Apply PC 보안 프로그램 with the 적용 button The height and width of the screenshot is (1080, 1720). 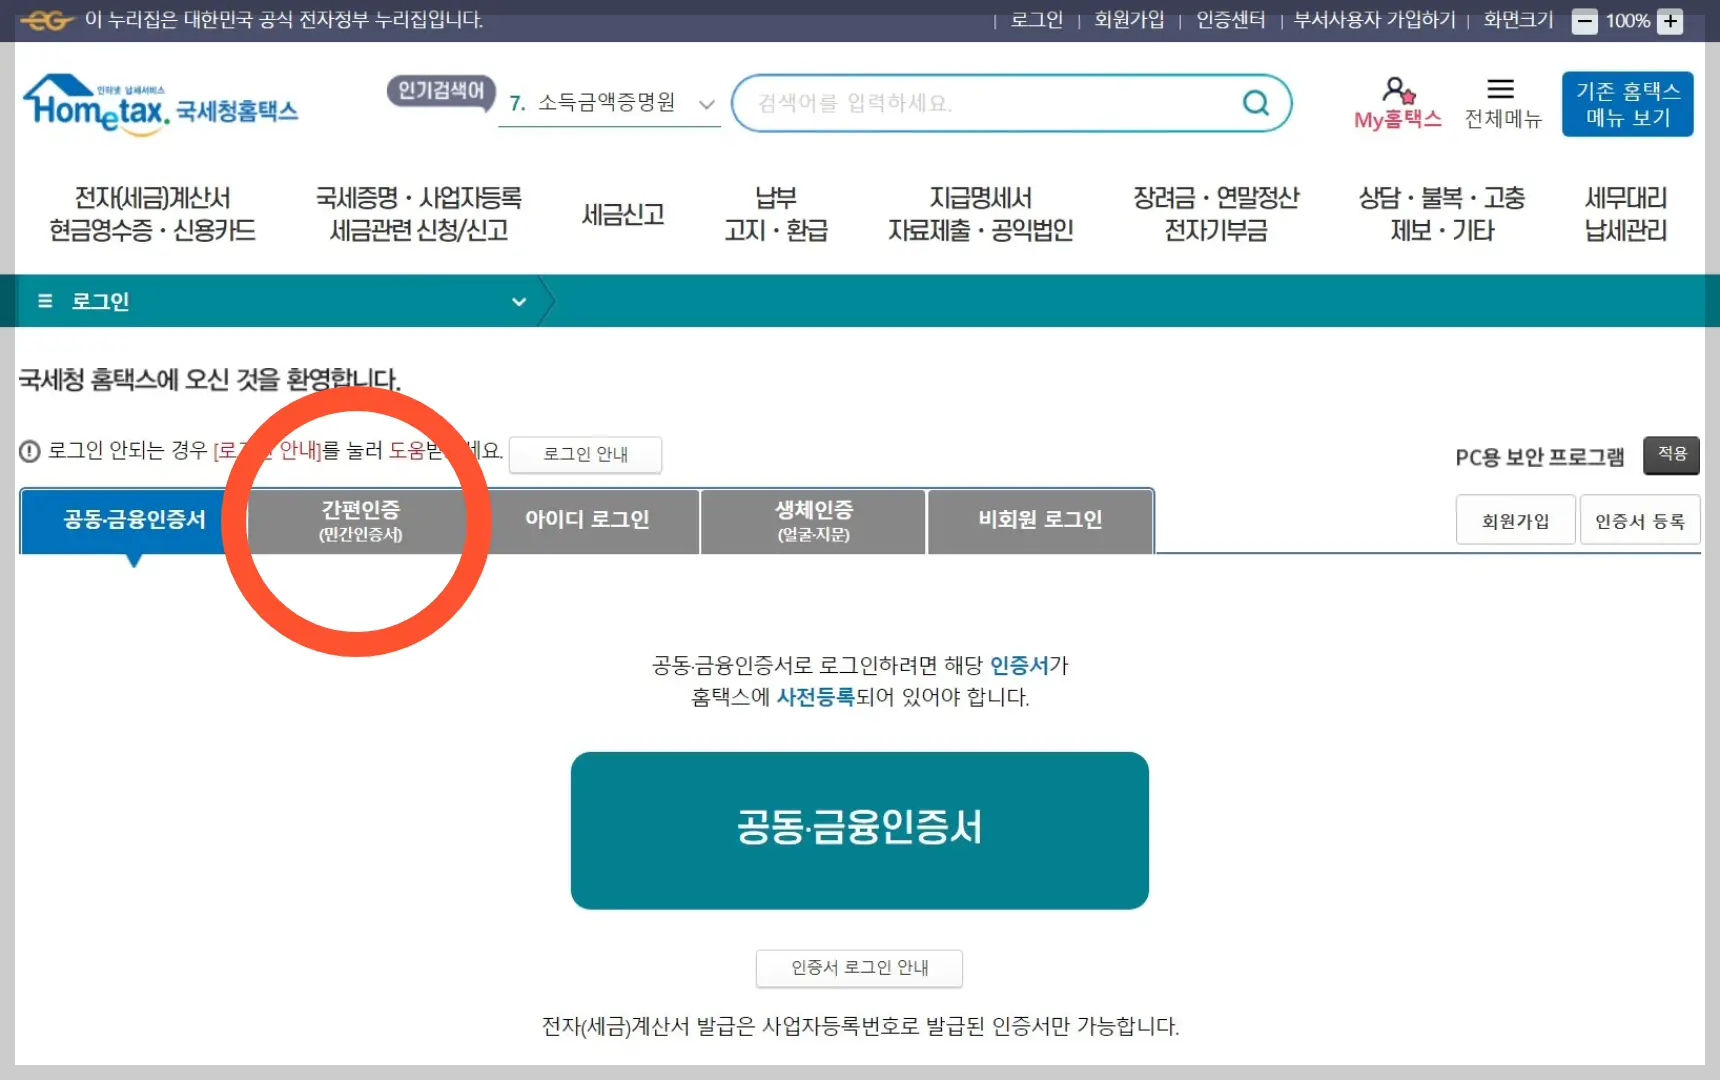tap(1670, 454)
